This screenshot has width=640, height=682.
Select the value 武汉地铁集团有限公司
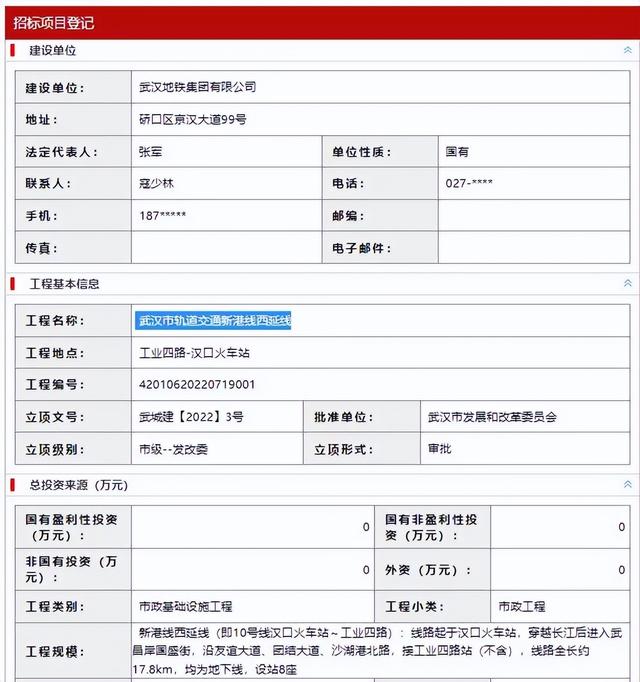198,87
